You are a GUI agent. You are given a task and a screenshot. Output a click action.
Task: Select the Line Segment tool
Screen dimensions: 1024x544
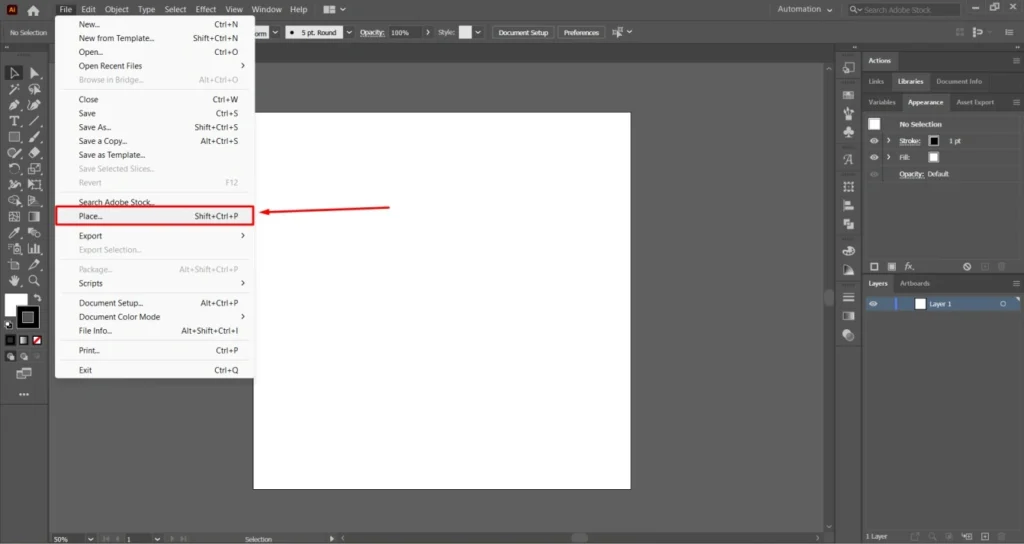click(35, 121)
